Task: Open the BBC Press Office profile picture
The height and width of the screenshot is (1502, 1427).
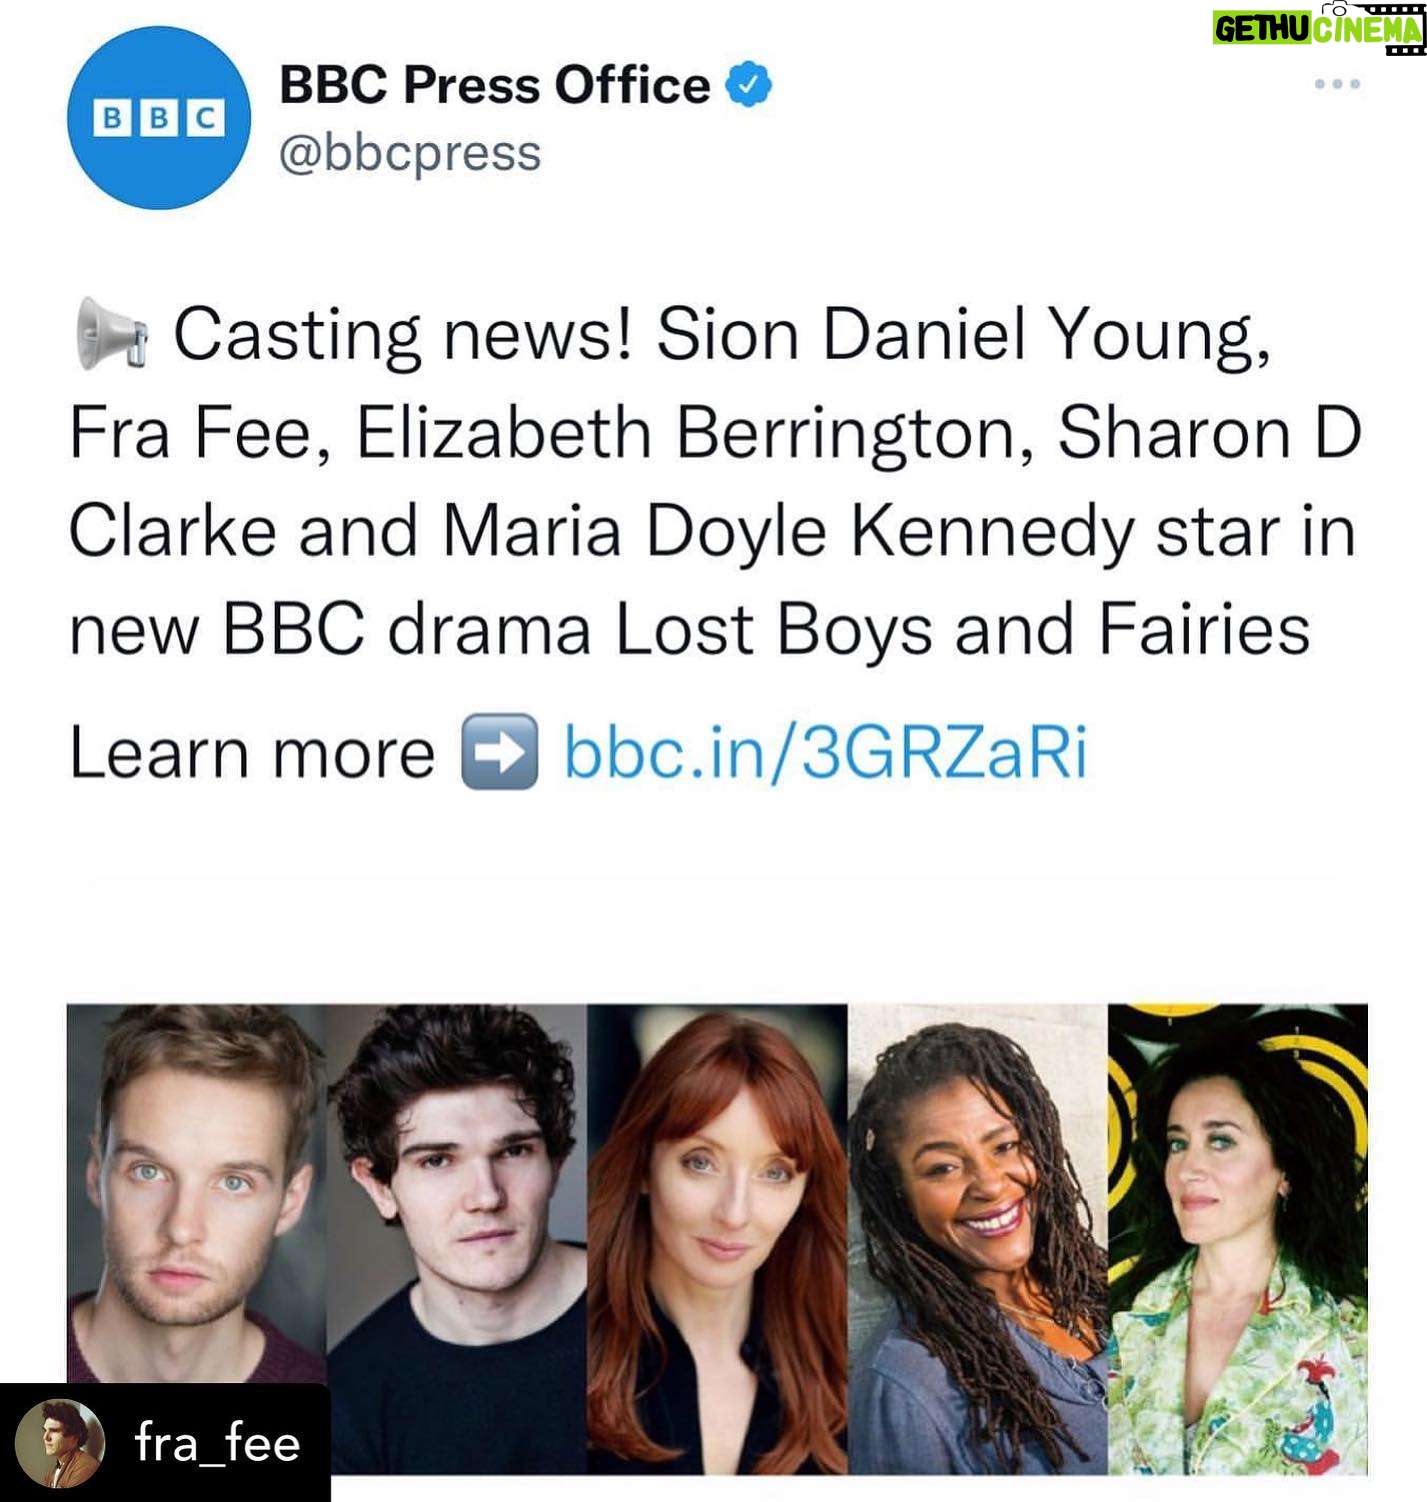Action: 158,118
